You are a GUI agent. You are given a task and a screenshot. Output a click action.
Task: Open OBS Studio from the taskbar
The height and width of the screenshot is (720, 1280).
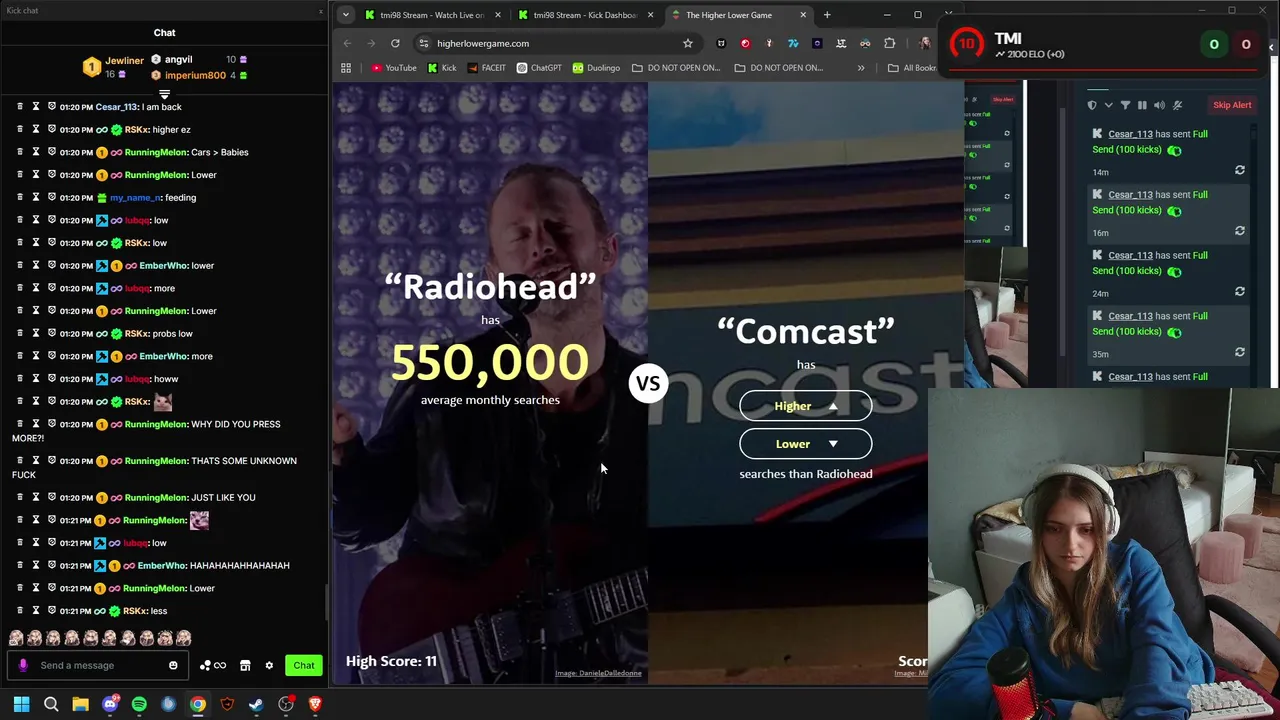click(x=286, y=704)
